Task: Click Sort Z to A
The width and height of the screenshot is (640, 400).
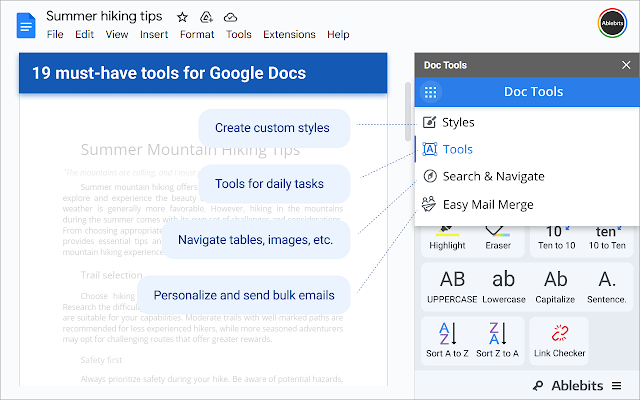Action: 498,340
